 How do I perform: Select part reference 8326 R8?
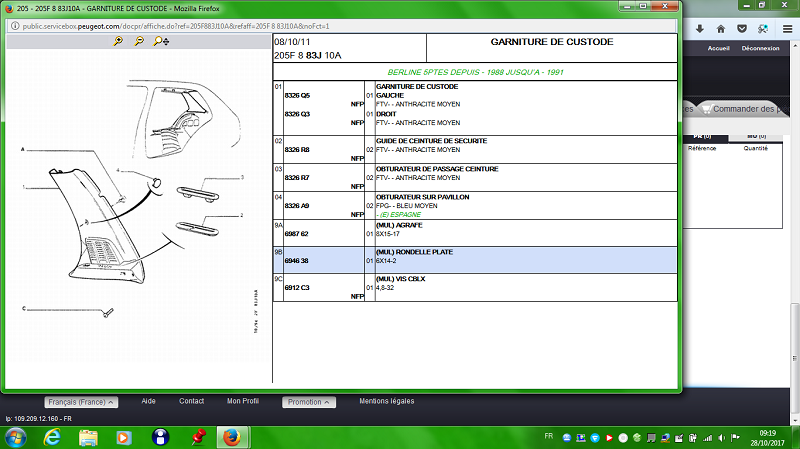point(297,149)
